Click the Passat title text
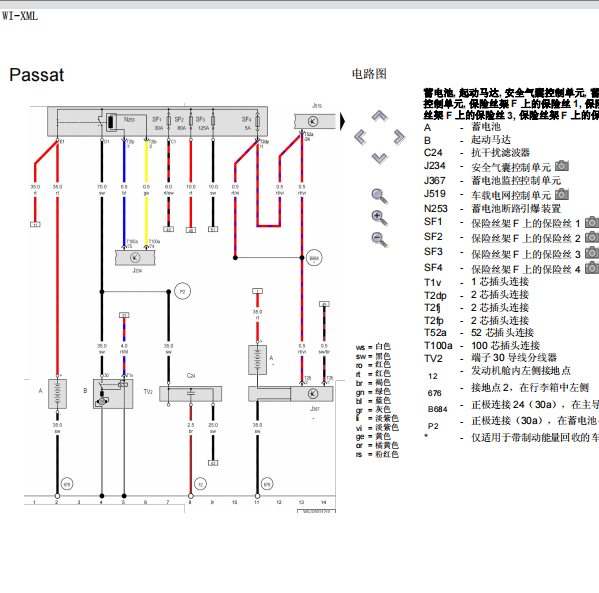Image resolution: width=599 pixels, height=593 pixels. (37, 75)
